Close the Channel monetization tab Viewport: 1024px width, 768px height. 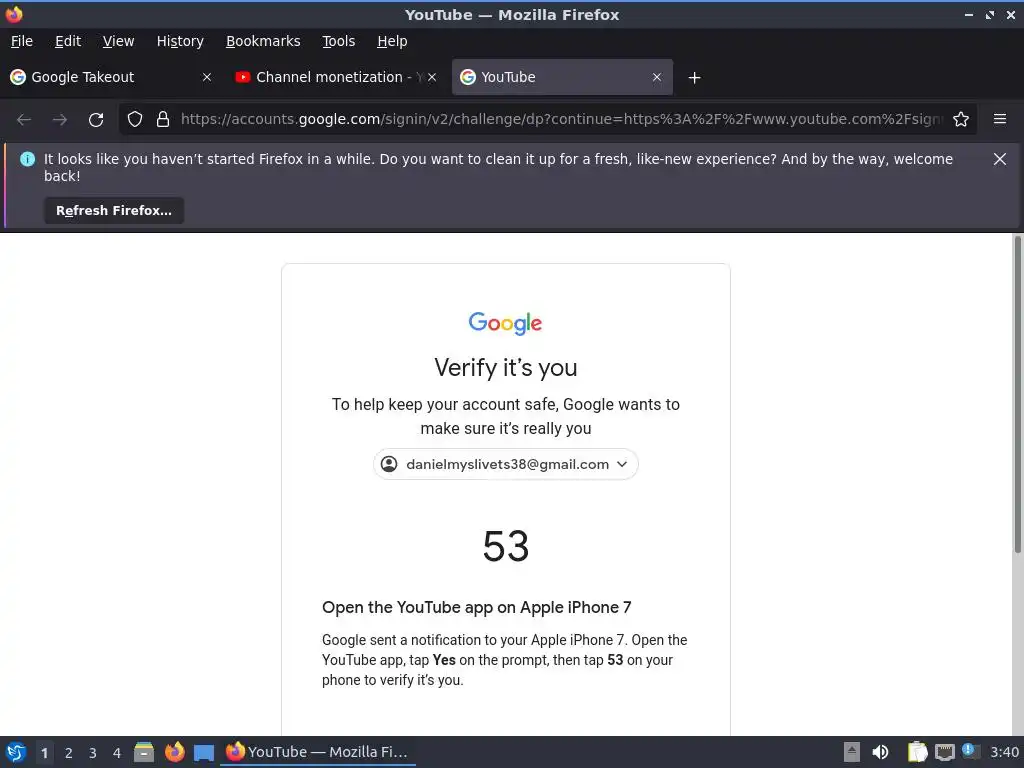click(x=432, y=77)
